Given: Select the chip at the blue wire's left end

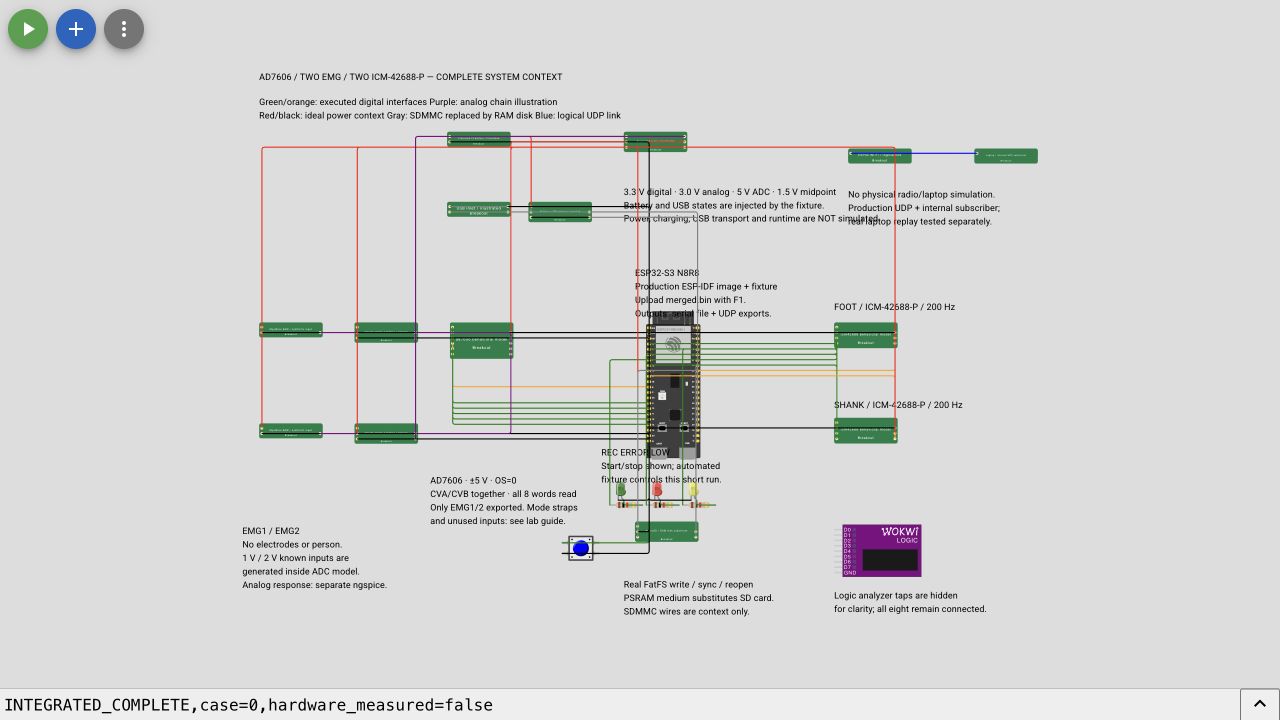Looking at the screenshot, I should (x=880, y=156).
